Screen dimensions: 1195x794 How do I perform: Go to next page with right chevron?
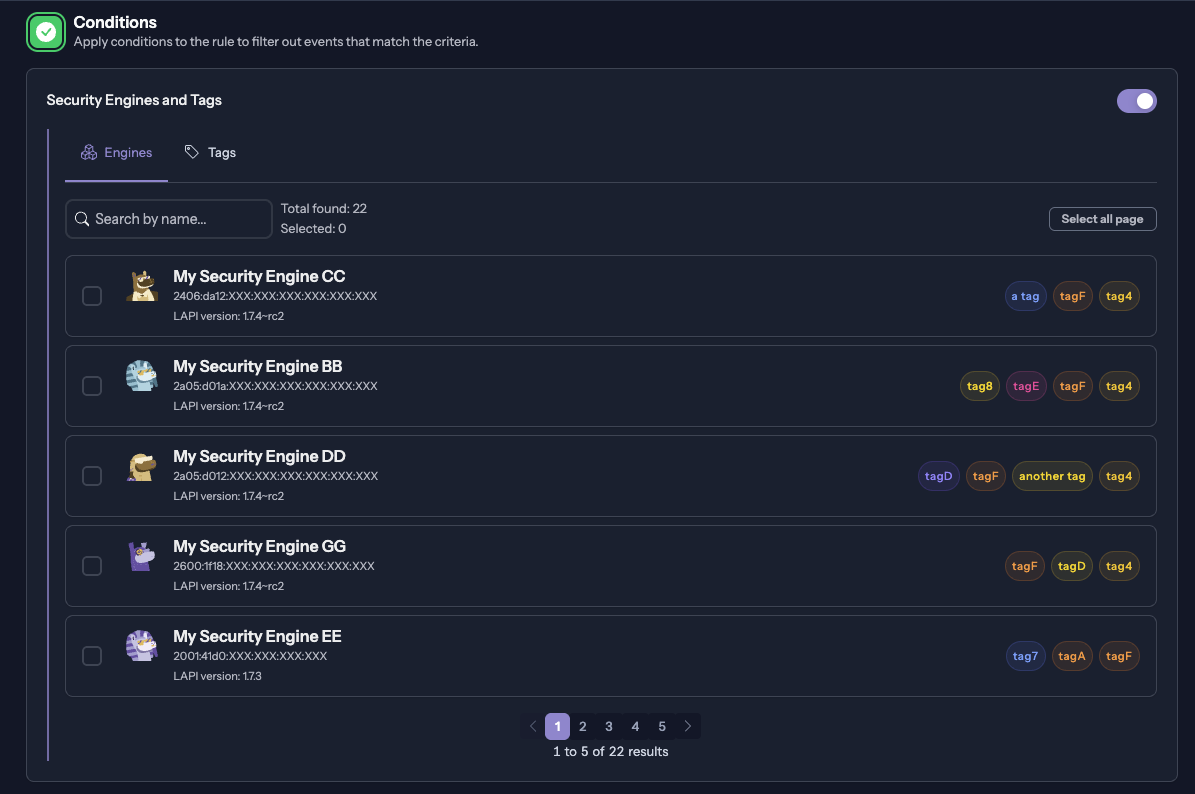pyautogui.click(x=688, y=726)
